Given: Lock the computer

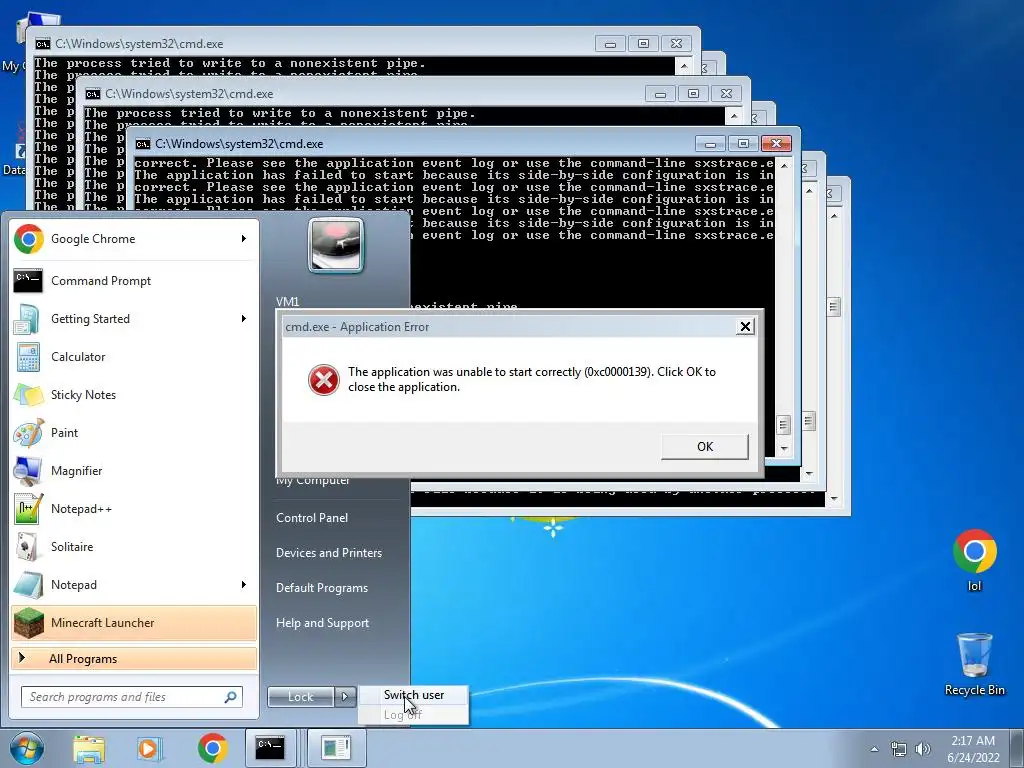Looking at the screenshot, I should 301,697.
